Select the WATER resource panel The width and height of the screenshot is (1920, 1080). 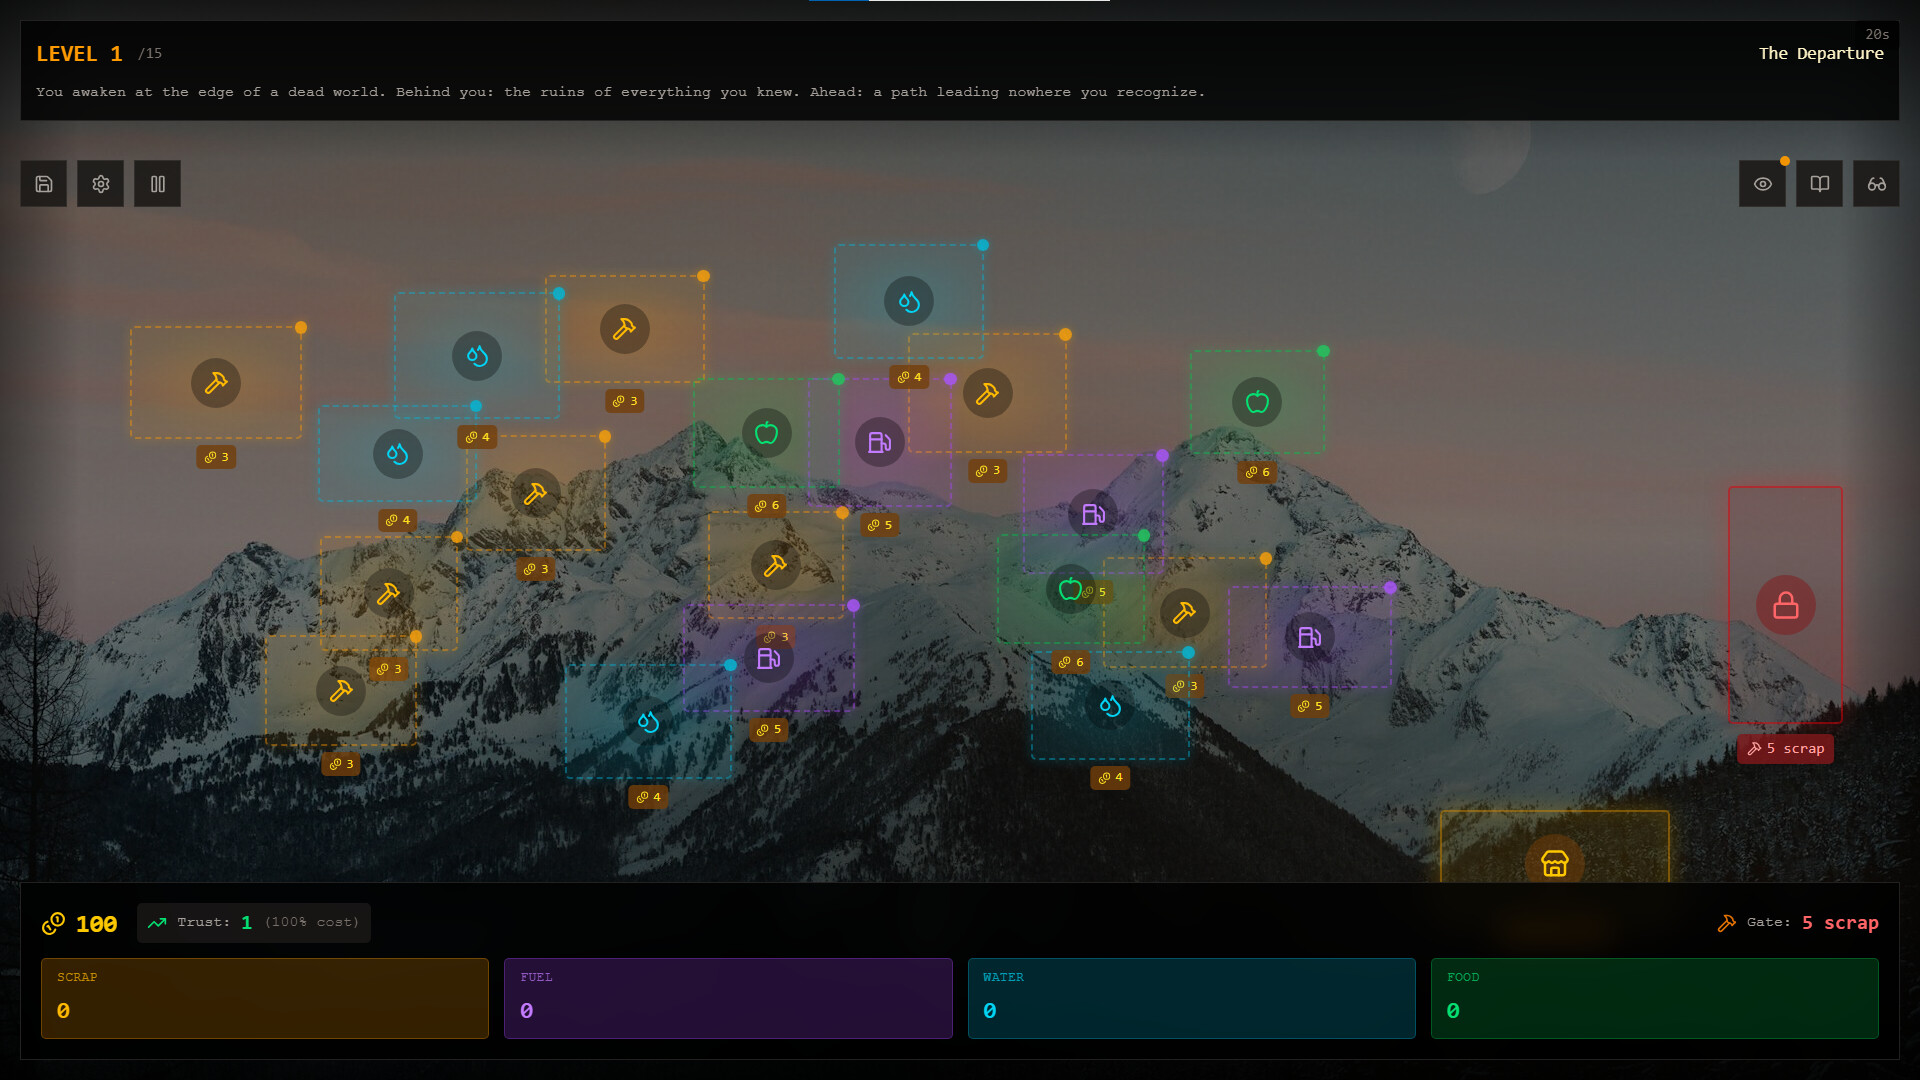tap(1191, 998)
